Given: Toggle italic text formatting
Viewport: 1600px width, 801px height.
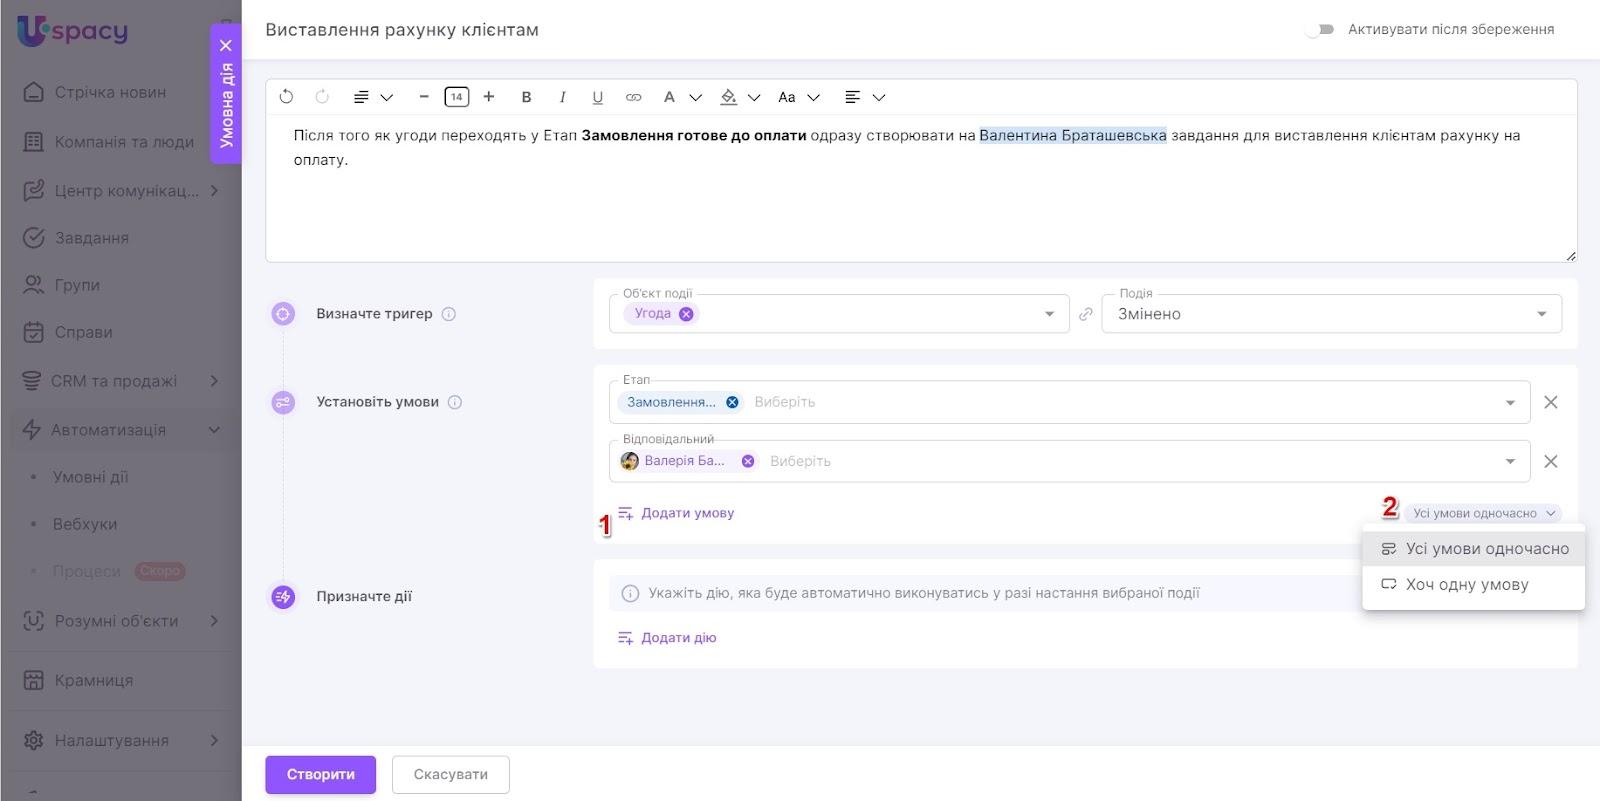Looking at the screenshot, I should (562, 97).
